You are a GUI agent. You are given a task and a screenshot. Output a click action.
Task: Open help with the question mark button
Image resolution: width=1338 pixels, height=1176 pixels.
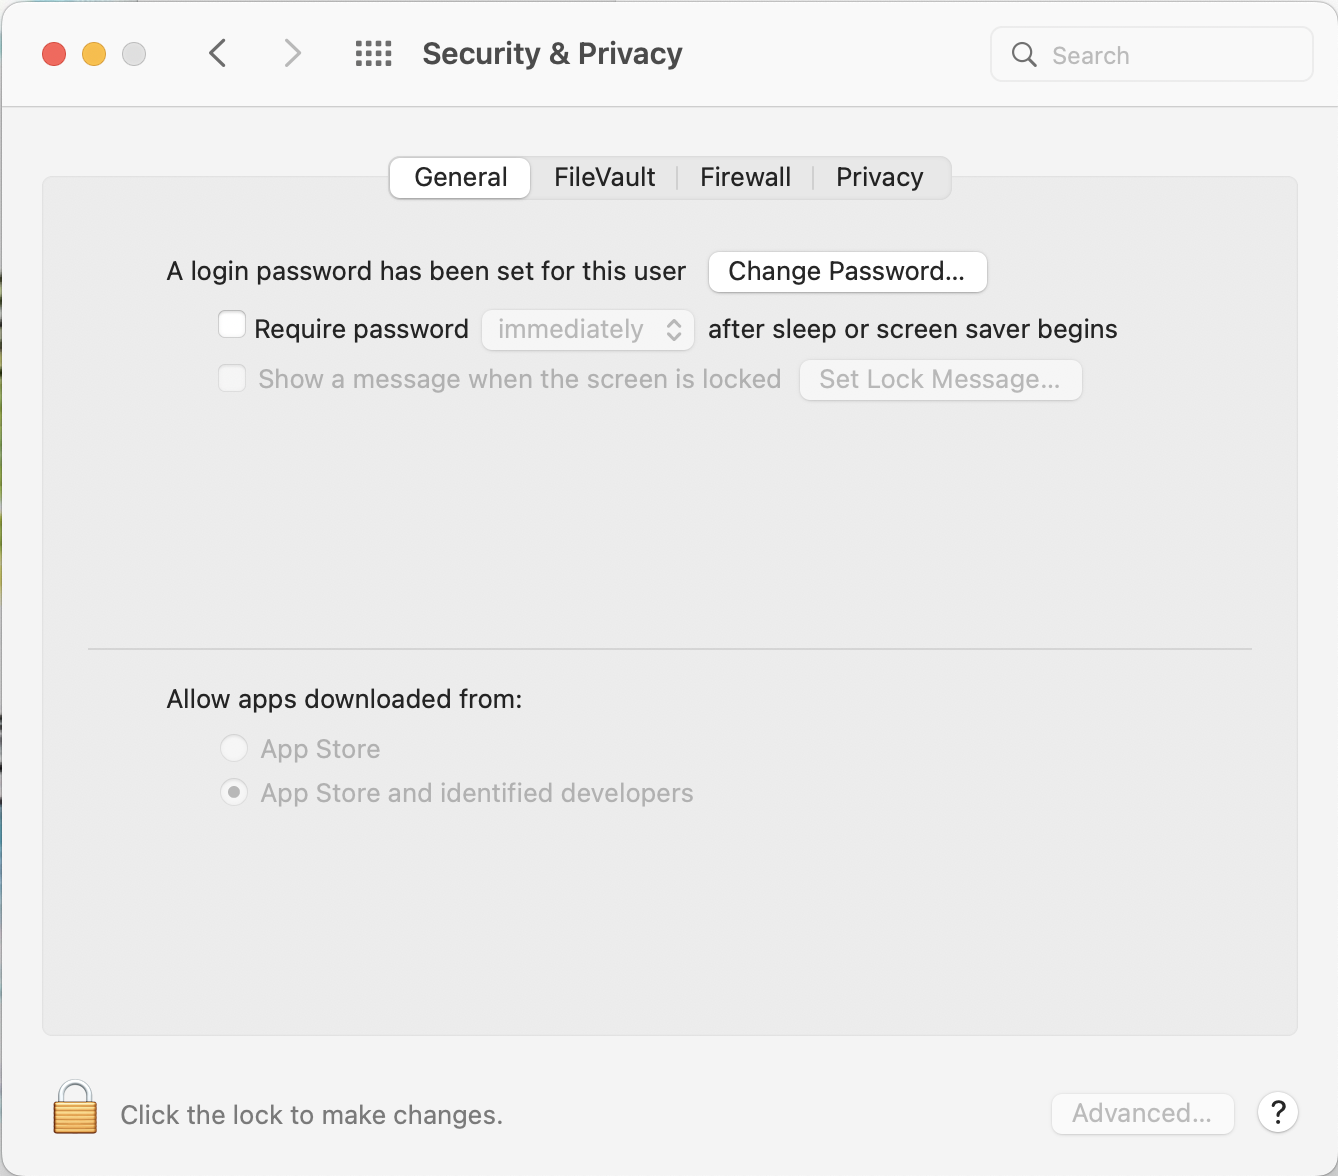tap(1277, 1112)
